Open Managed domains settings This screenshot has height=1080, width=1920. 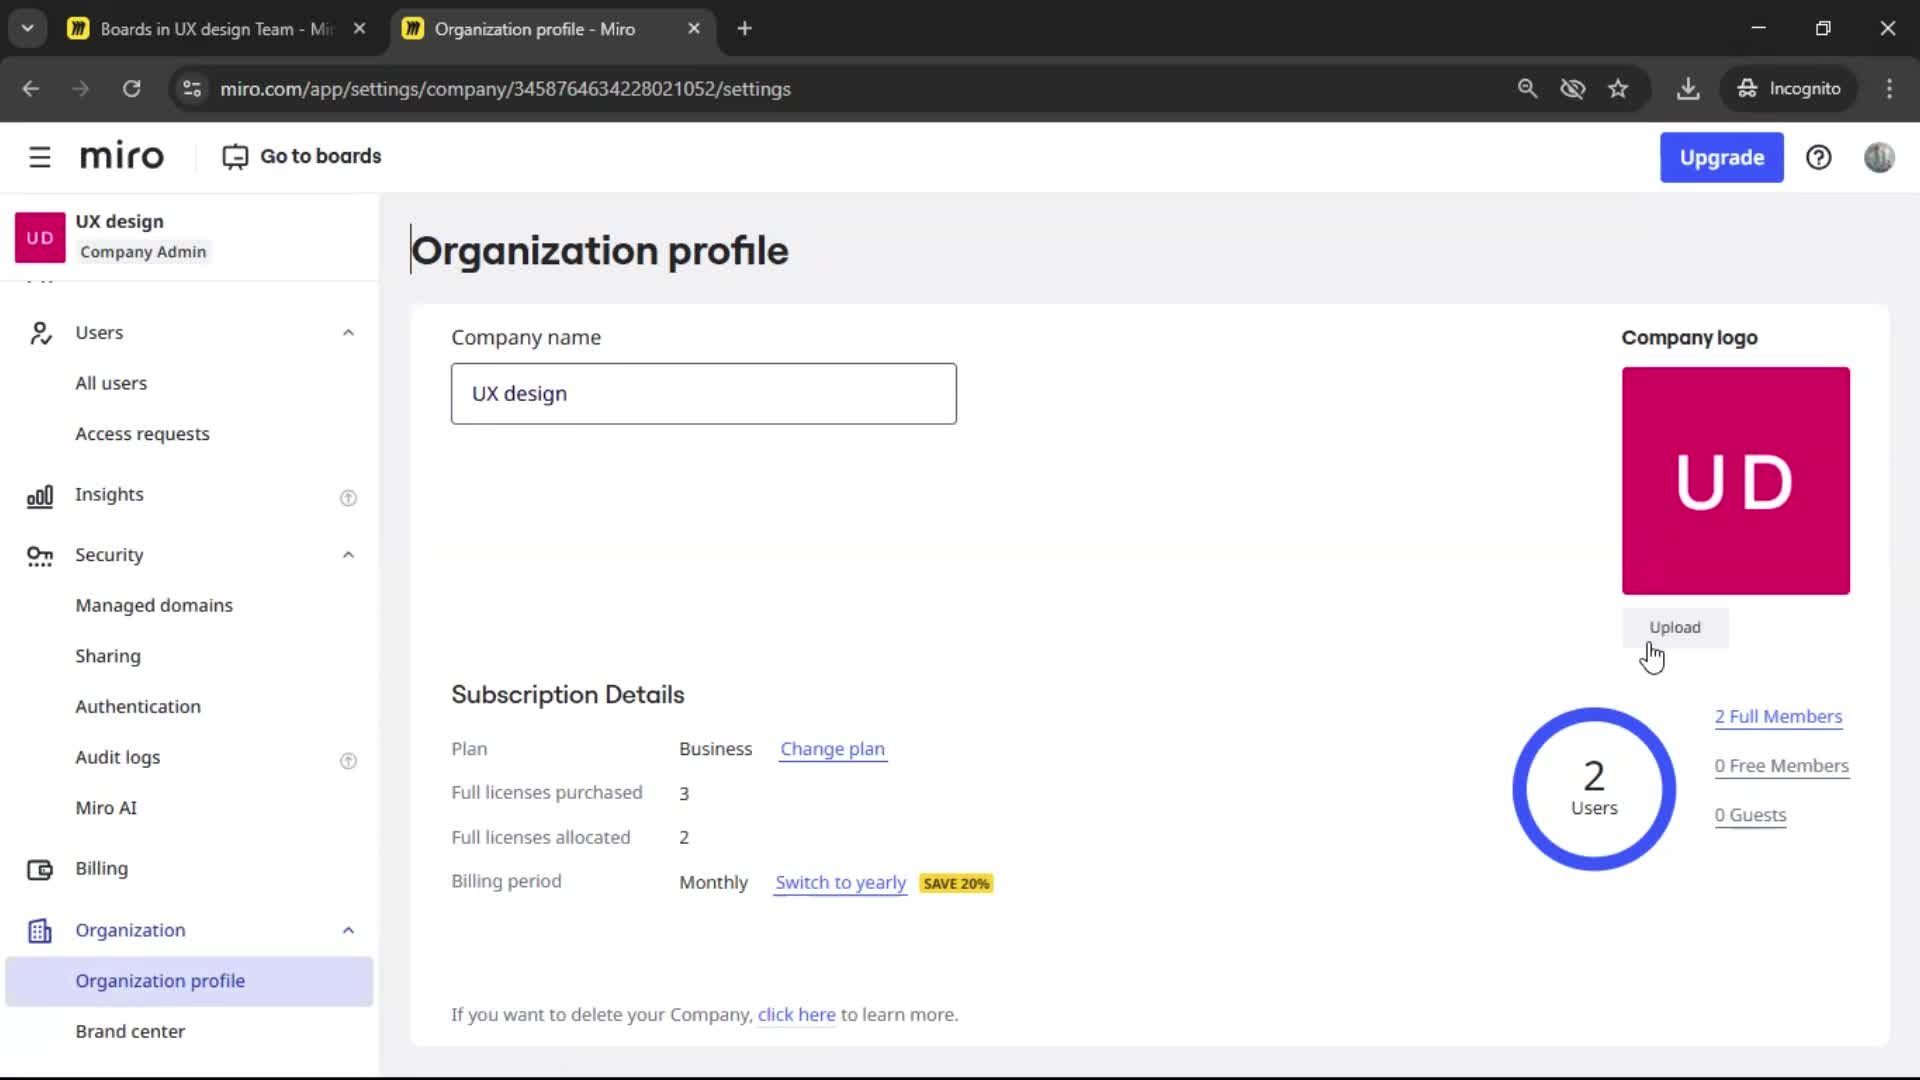point(154,605)
